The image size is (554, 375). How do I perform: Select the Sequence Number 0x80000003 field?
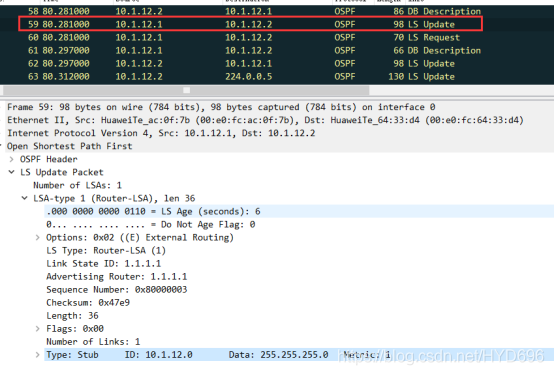pyautogui.click(x=117, y=290)
